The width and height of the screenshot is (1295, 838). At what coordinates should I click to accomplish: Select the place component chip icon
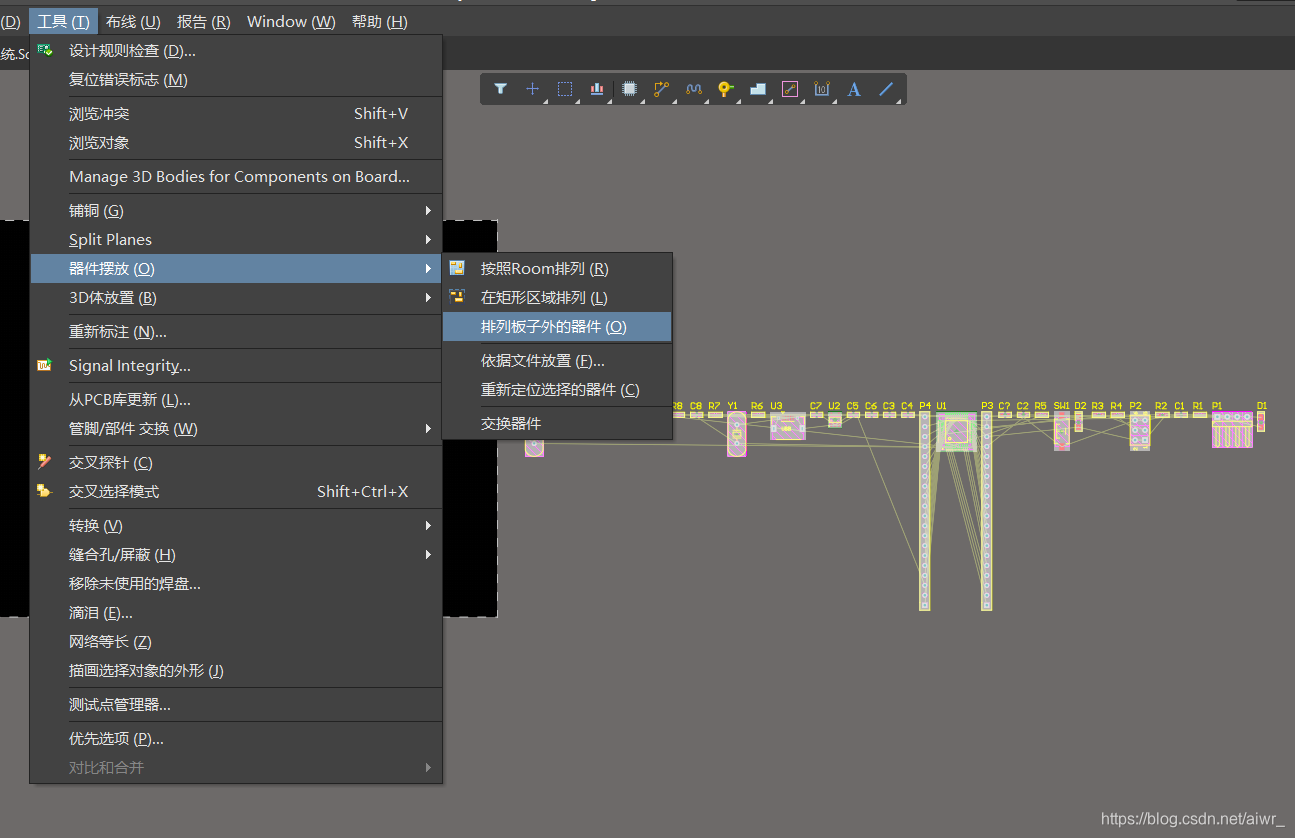click(629, 89)
